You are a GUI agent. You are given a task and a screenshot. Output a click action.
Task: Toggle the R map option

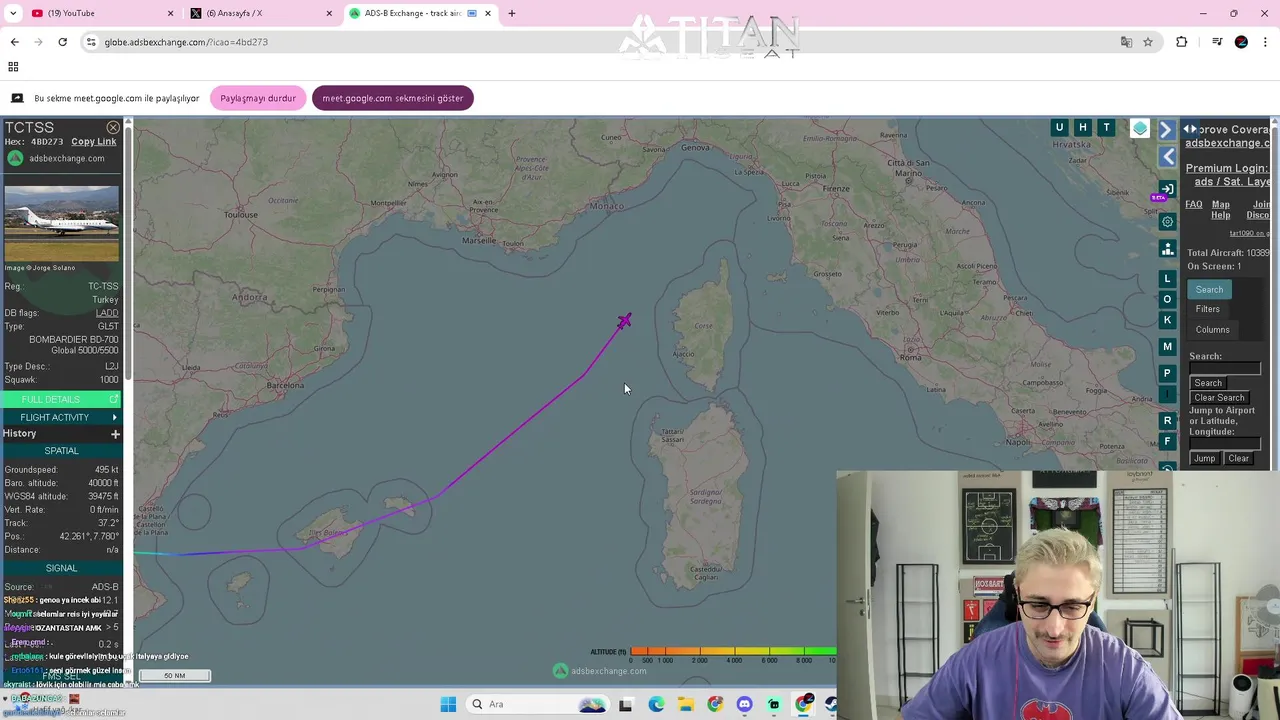coord(1167,421)
